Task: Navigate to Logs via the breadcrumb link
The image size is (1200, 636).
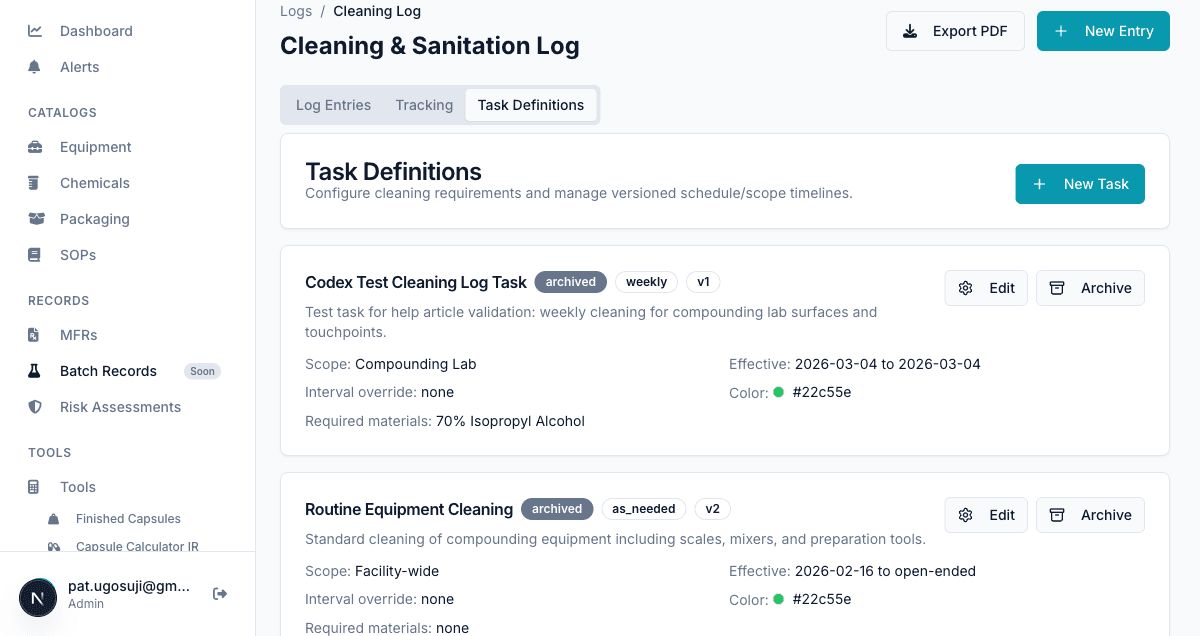Action: [x=296, y=11]
